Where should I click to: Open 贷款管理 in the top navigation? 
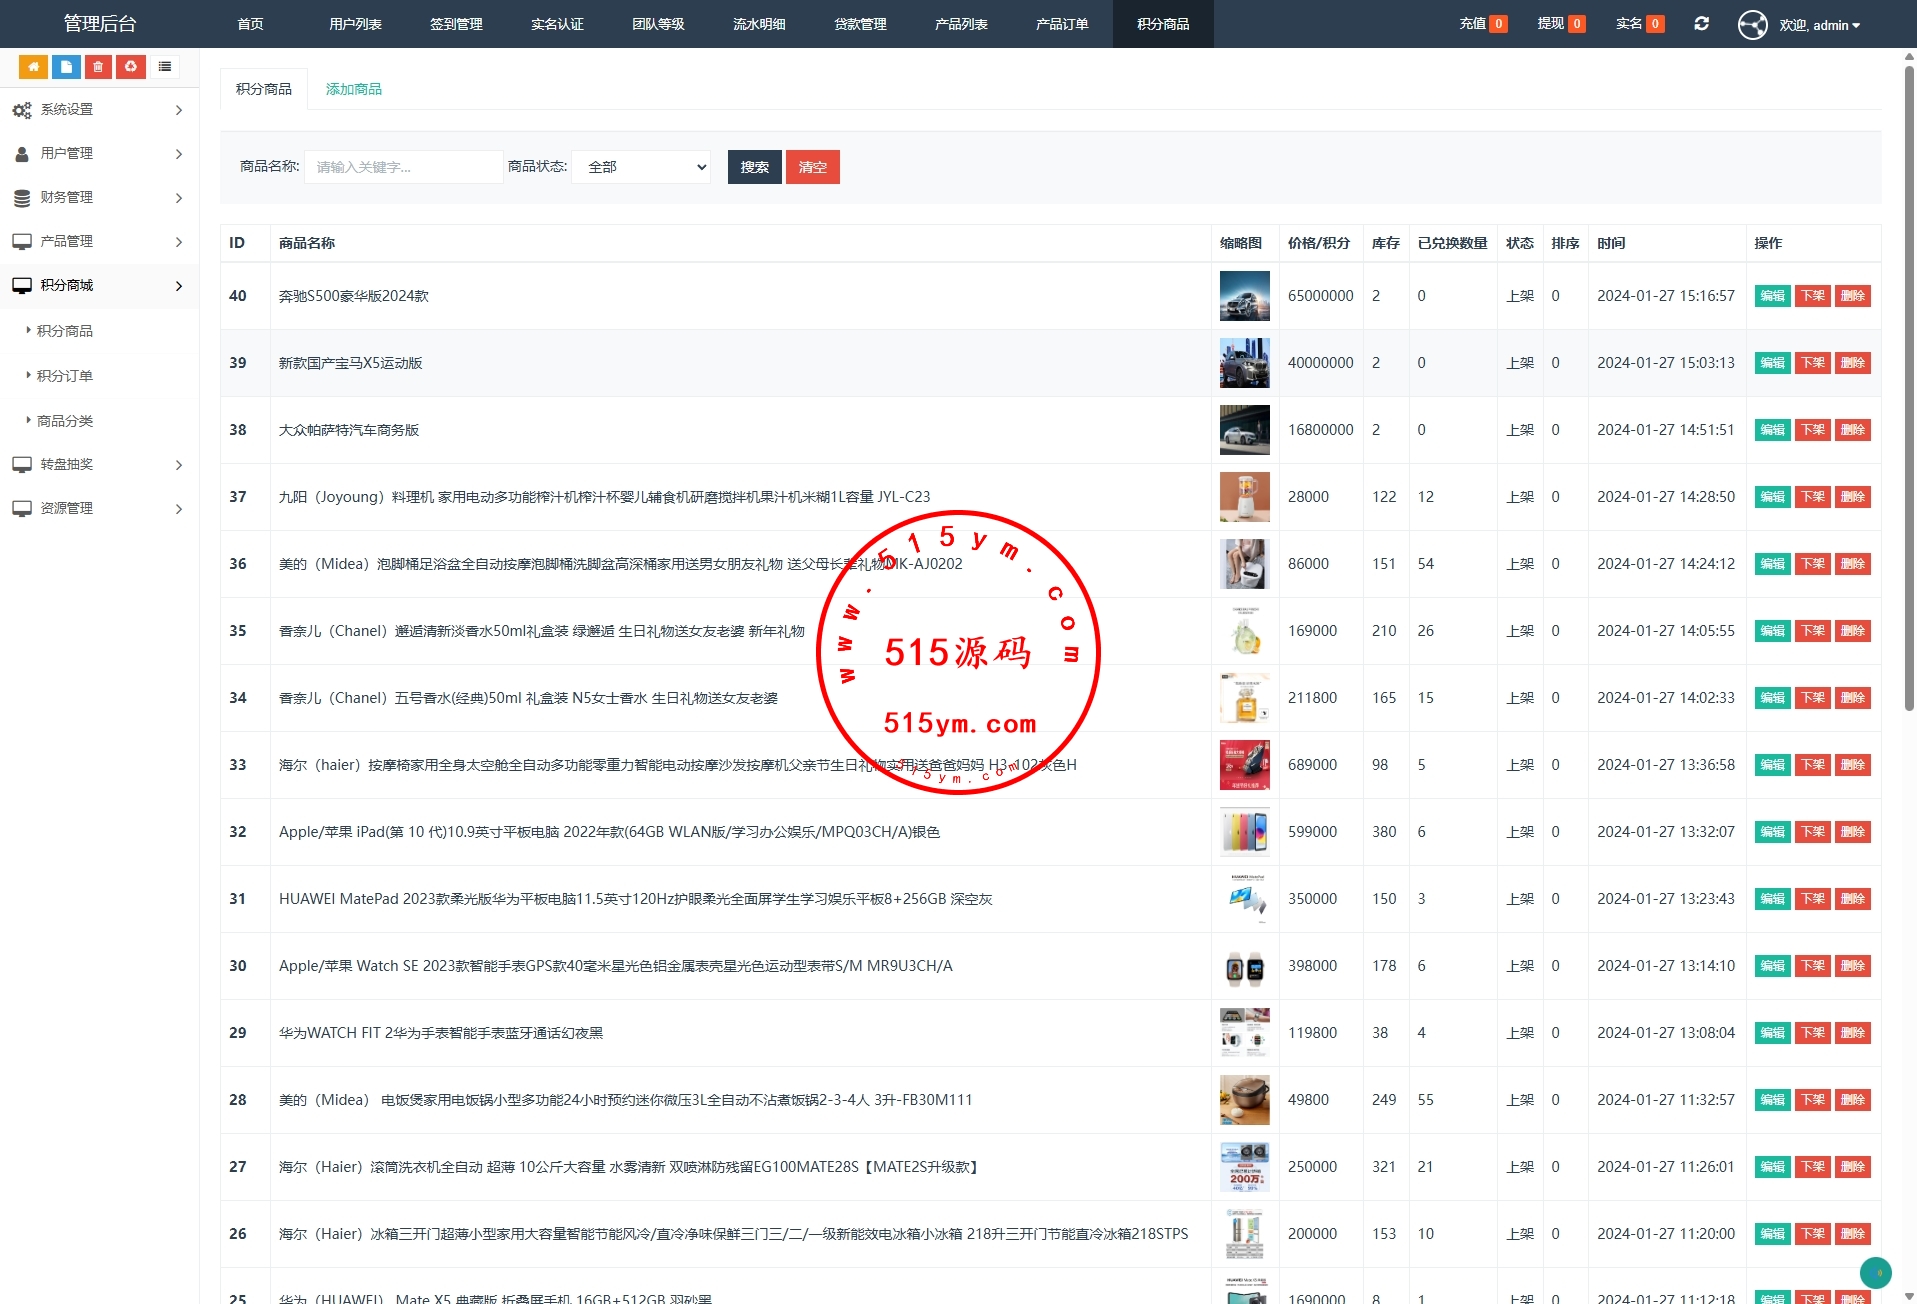pos(860,24)
